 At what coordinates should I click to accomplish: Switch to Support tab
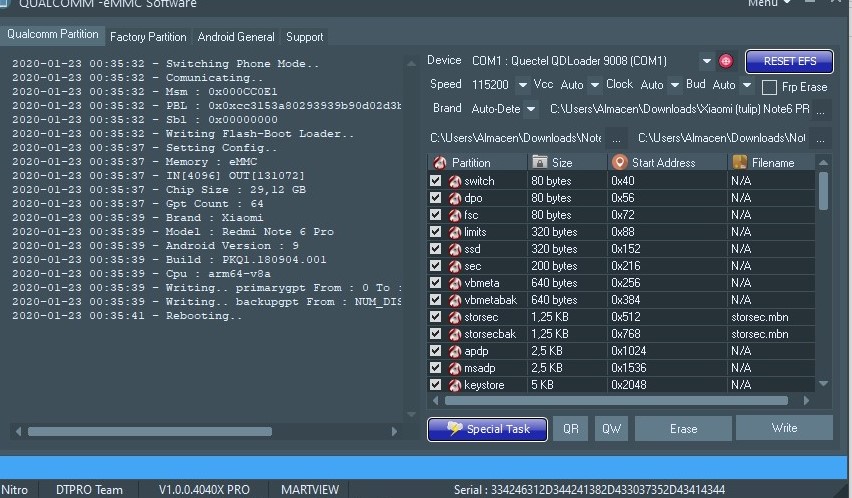[304, 37]
